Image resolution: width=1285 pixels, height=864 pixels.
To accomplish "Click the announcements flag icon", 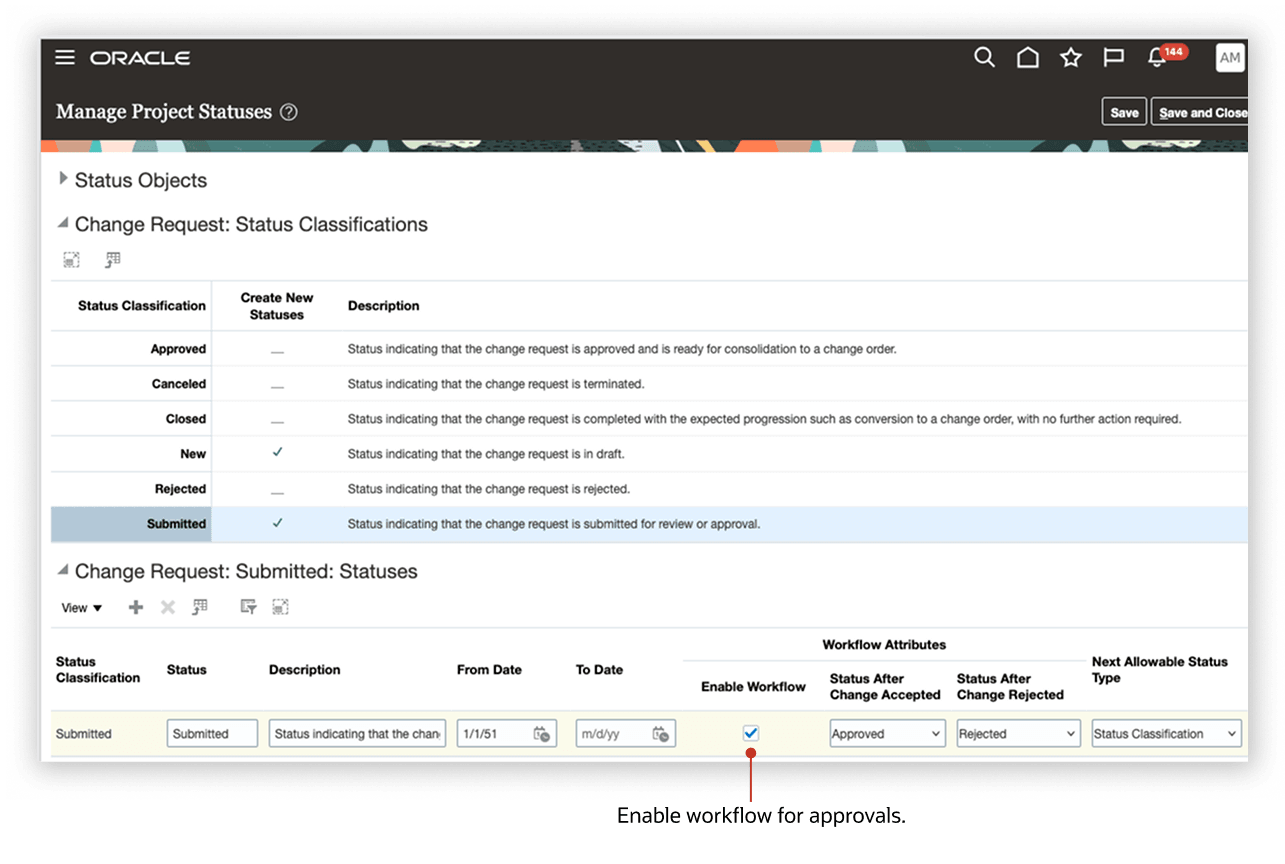I will click(x=1112, y=58).
